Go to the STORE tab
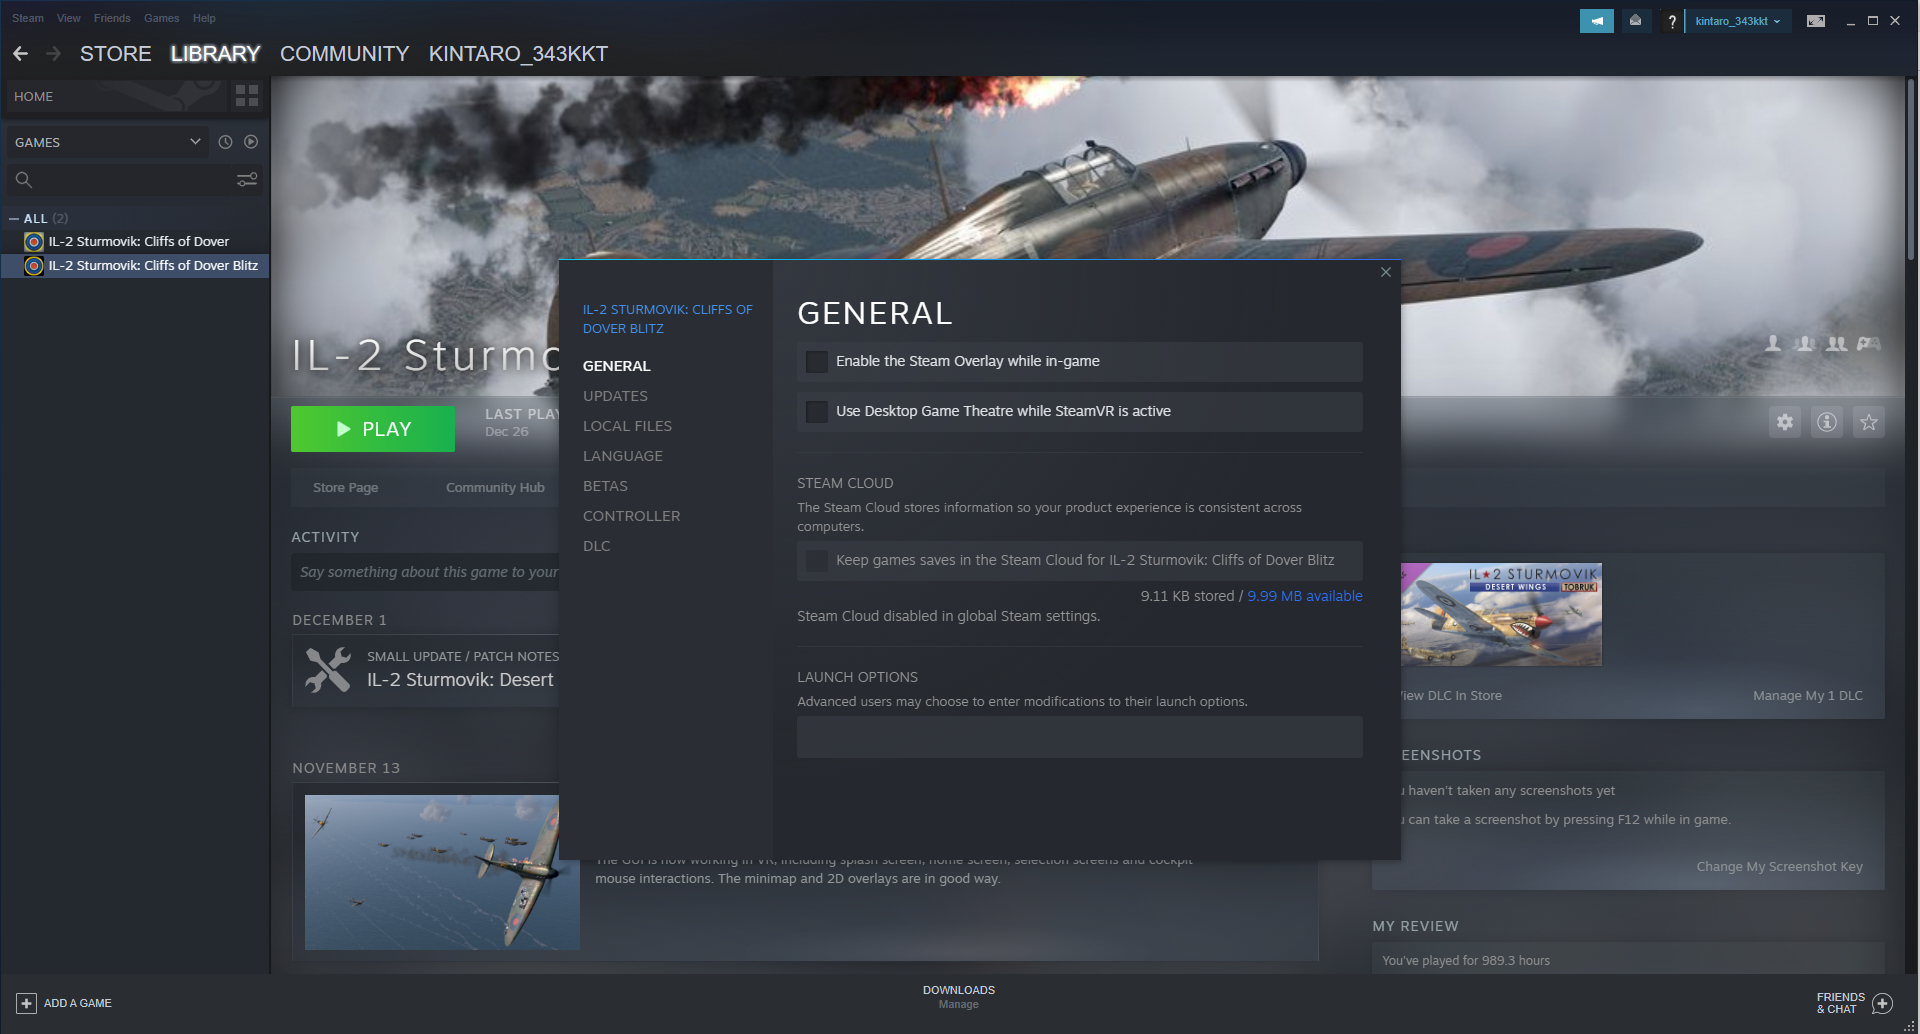This screenshot has width=1920, height=1034. point(116,54)
